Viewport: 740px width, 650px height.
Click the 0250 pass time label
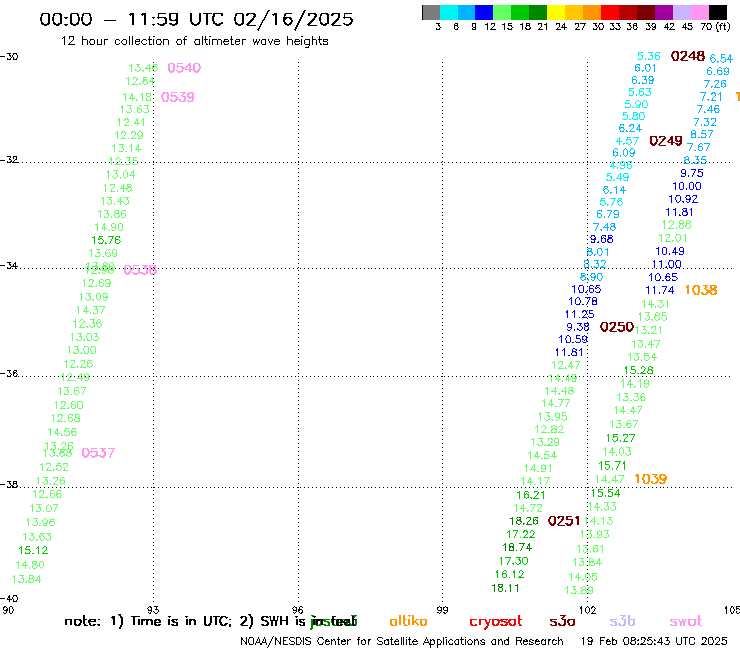click(x=616, y=327)
